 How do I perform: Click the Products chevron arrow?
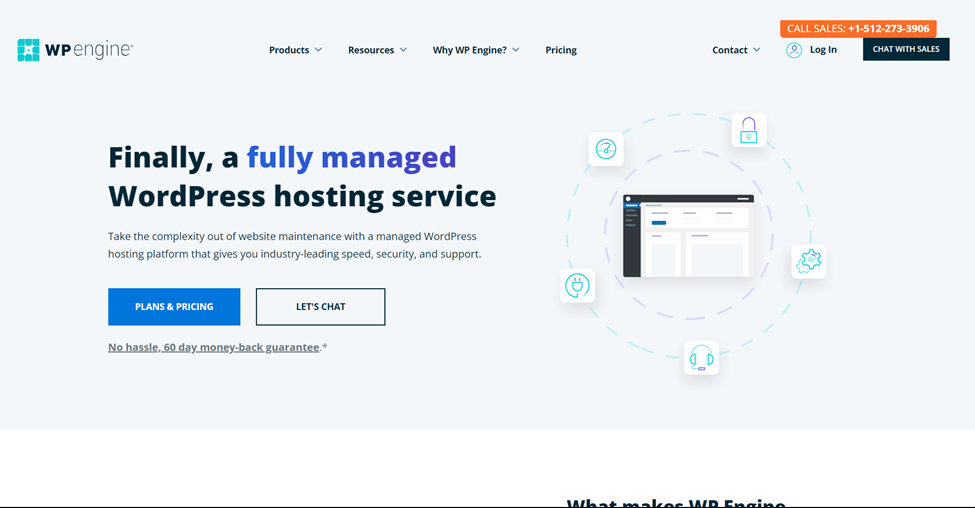(x=319, y=50)
